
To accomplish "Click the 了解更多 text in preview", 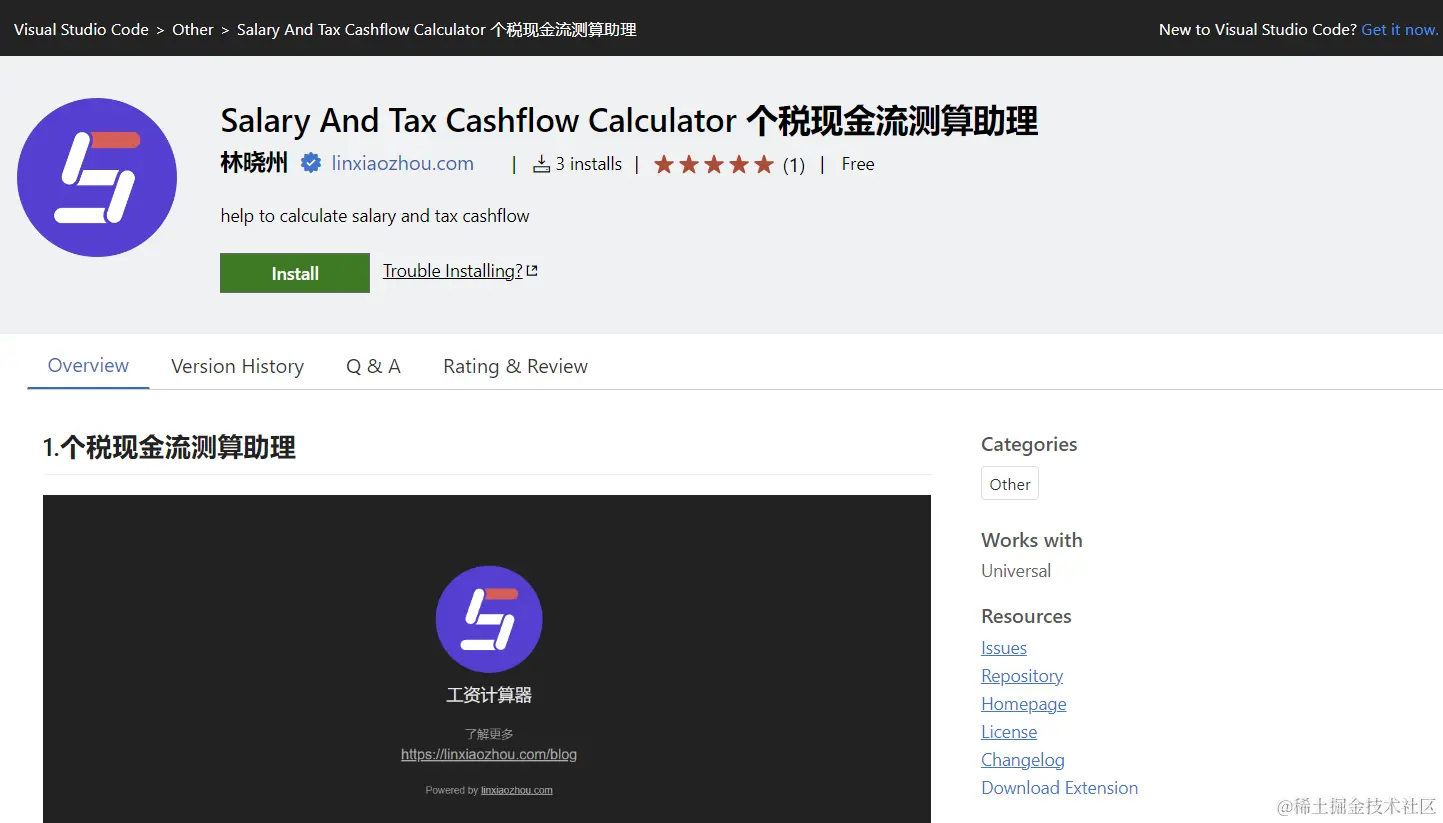I will (489, 734).
